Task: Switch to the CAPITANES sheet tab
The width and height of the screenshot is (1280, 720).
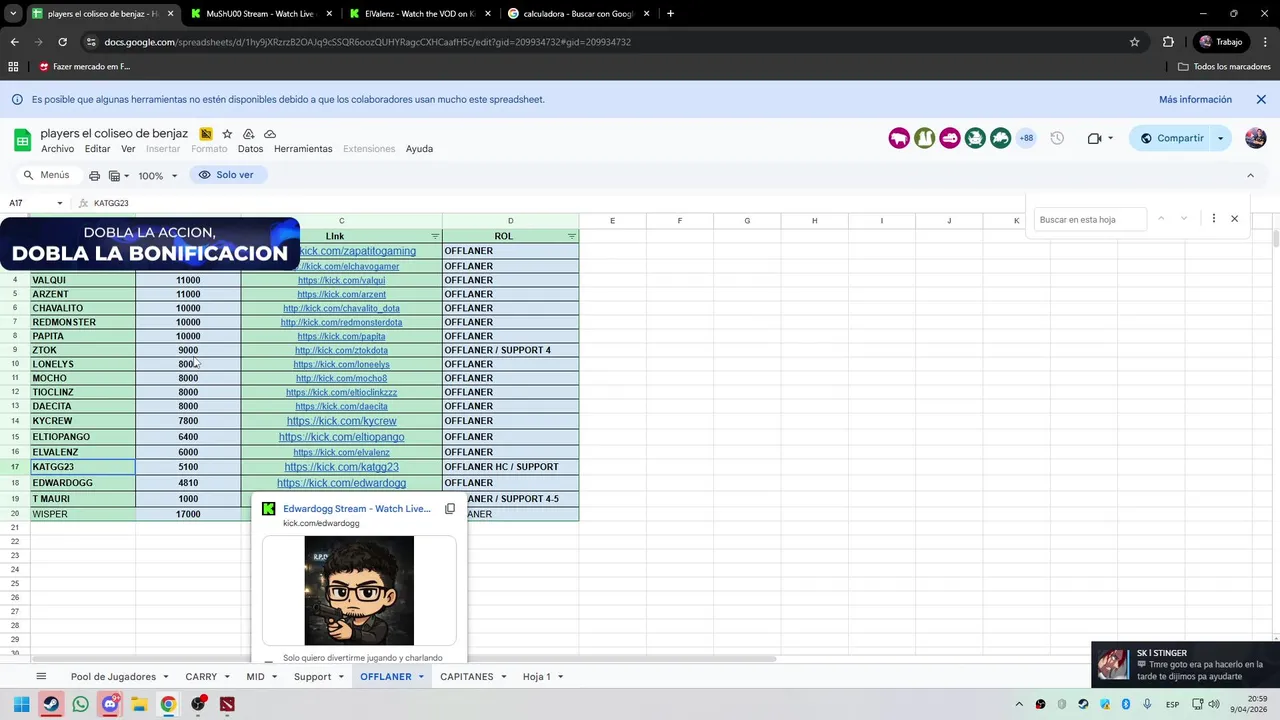Action: pos(467,677)
